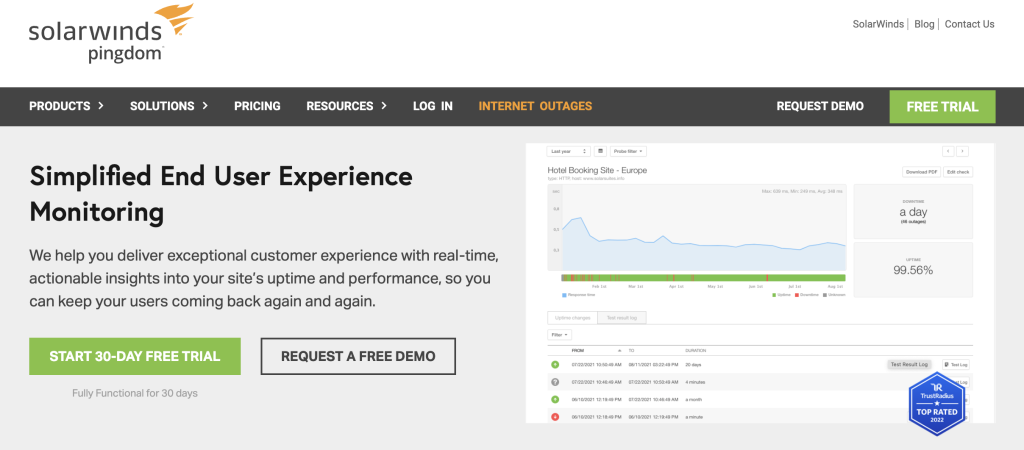Start the 30-day free trial
This screenshot has height=450, width=1024.
click(135, 356)
